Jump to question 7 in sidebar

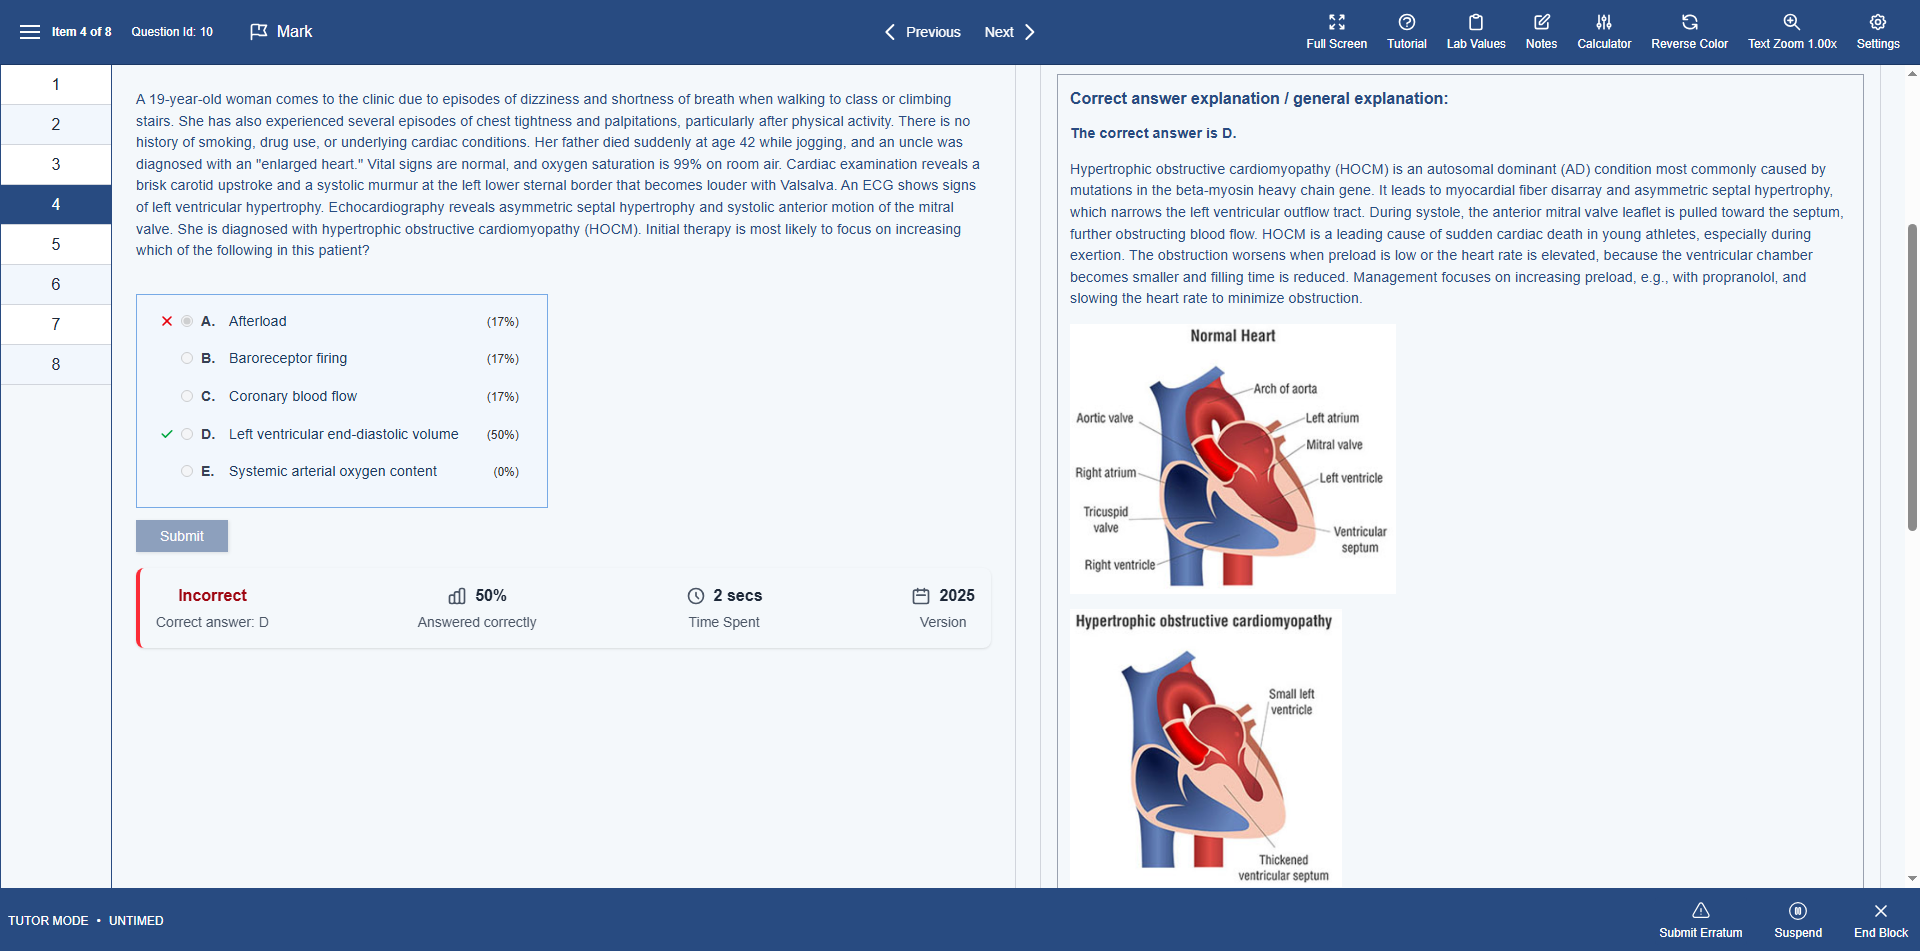point(56,324)
